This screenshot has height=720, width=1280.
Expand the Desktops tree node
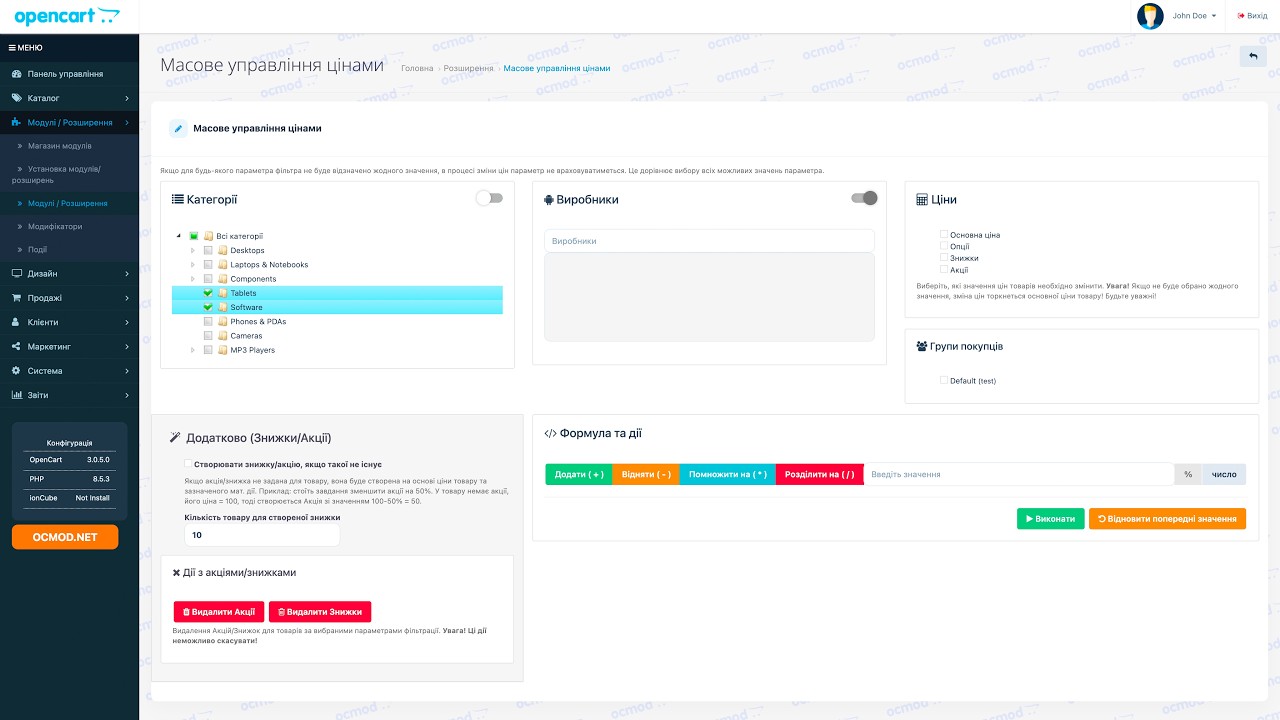193,251
